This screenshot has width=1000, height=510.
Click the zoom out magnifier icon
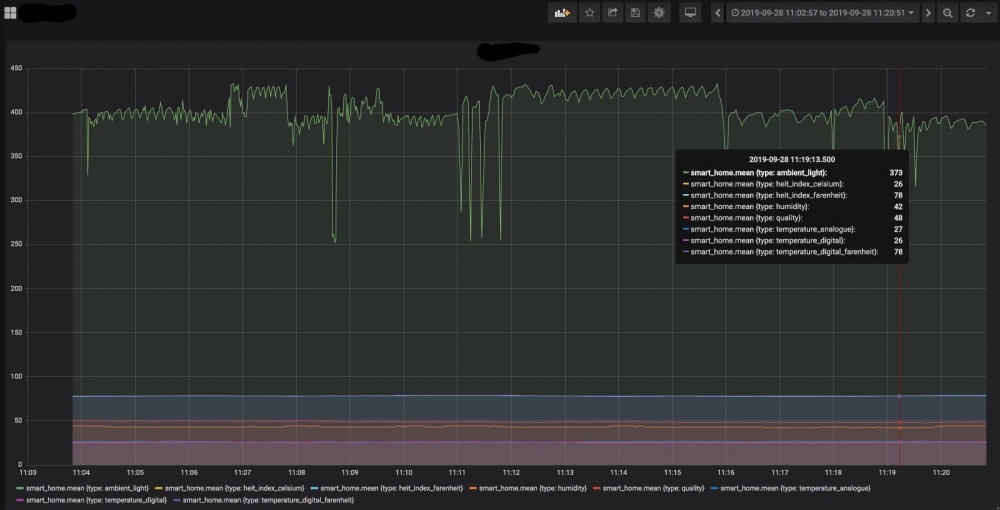pyautogui.click(x=948, y=13)
